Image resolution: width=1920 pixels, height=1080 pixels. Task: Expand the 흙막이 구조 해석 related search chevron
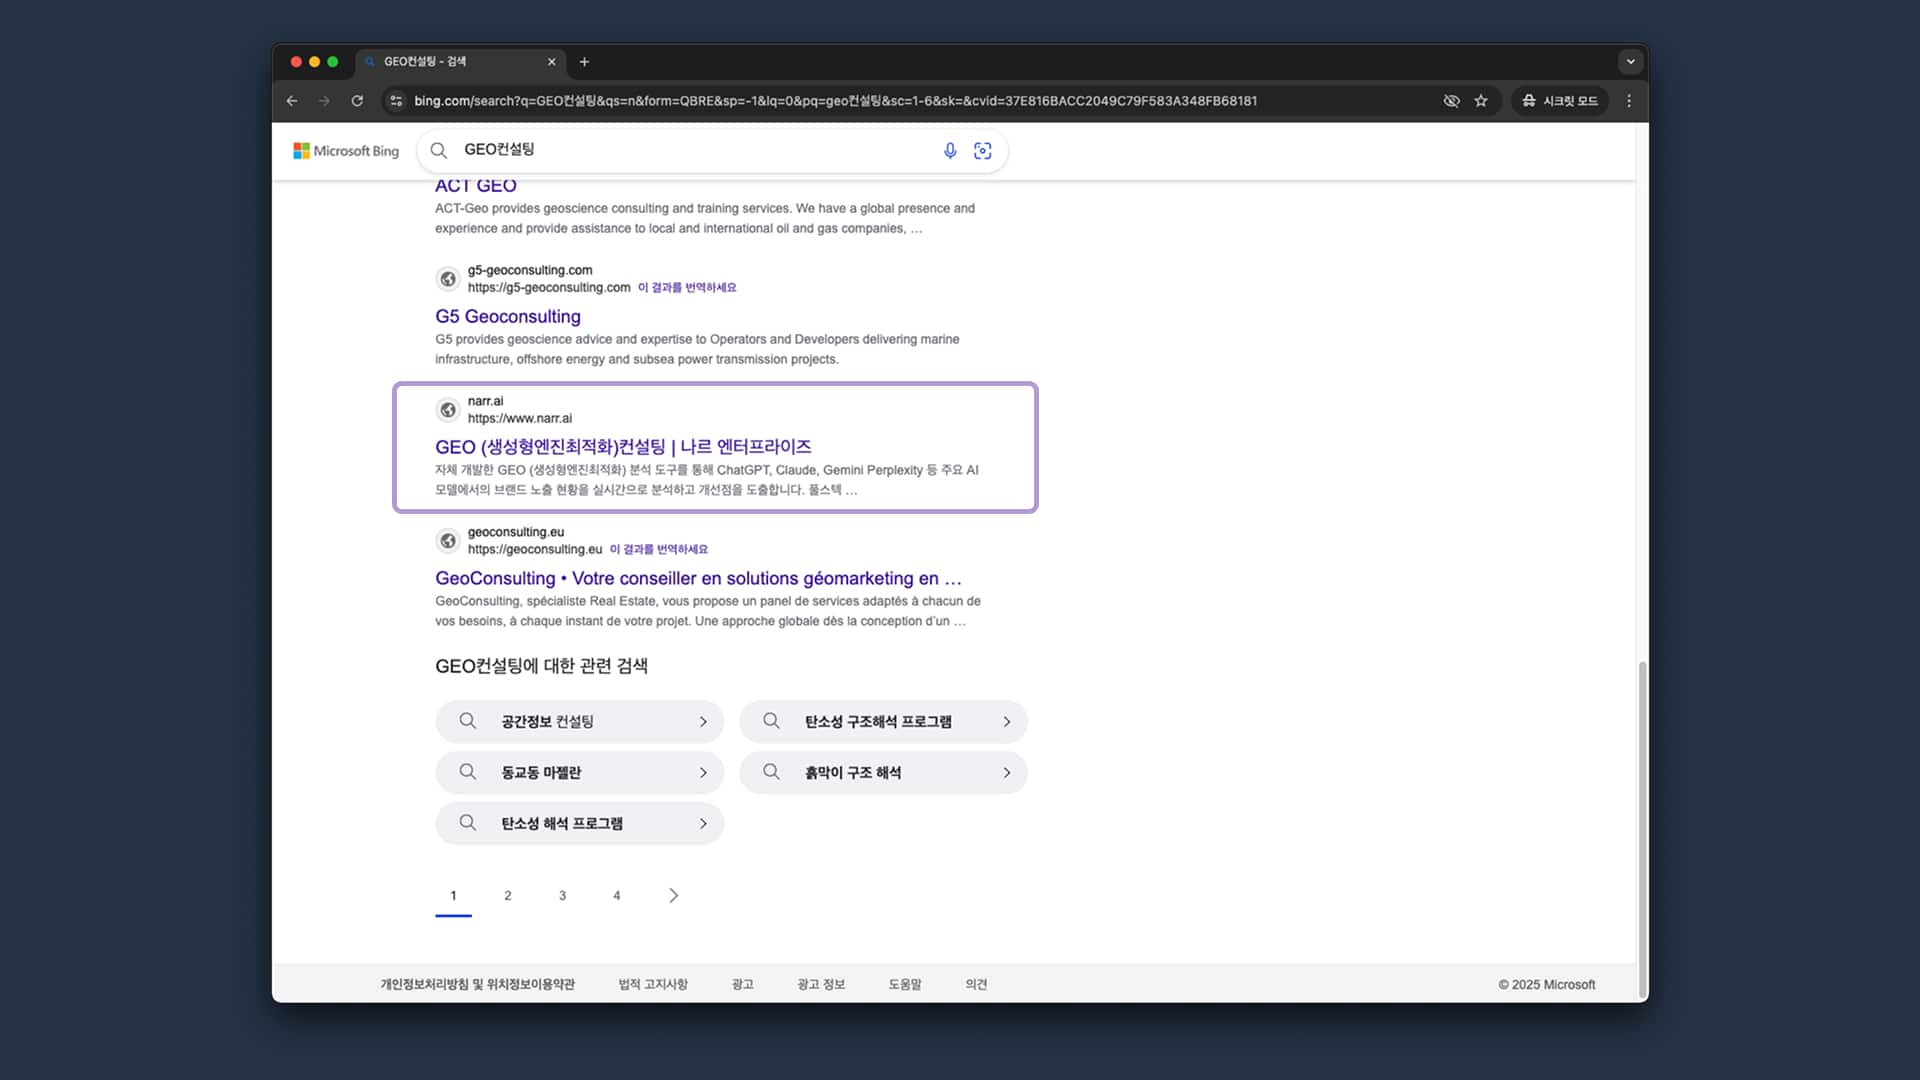(x=1007, y=772)
